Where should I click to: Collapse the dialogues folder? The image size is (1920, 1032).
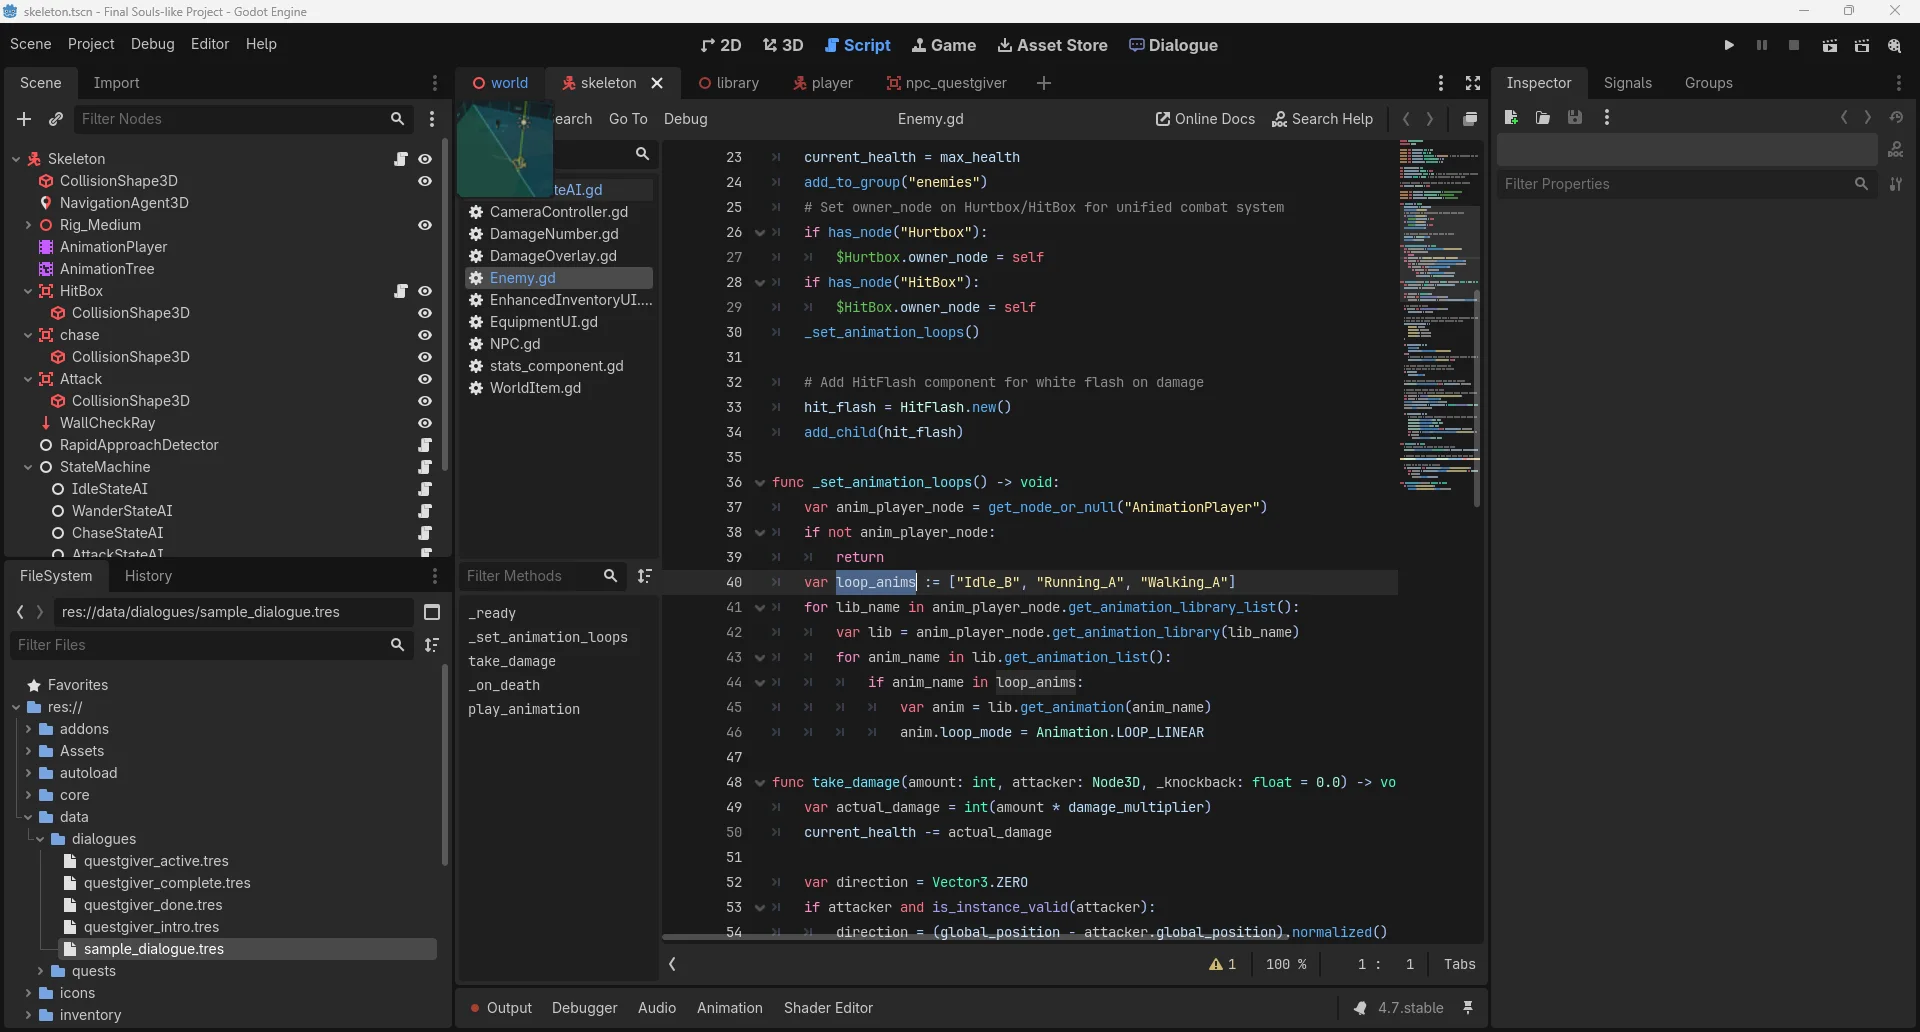pyautogui.click(x=40, y=839)
